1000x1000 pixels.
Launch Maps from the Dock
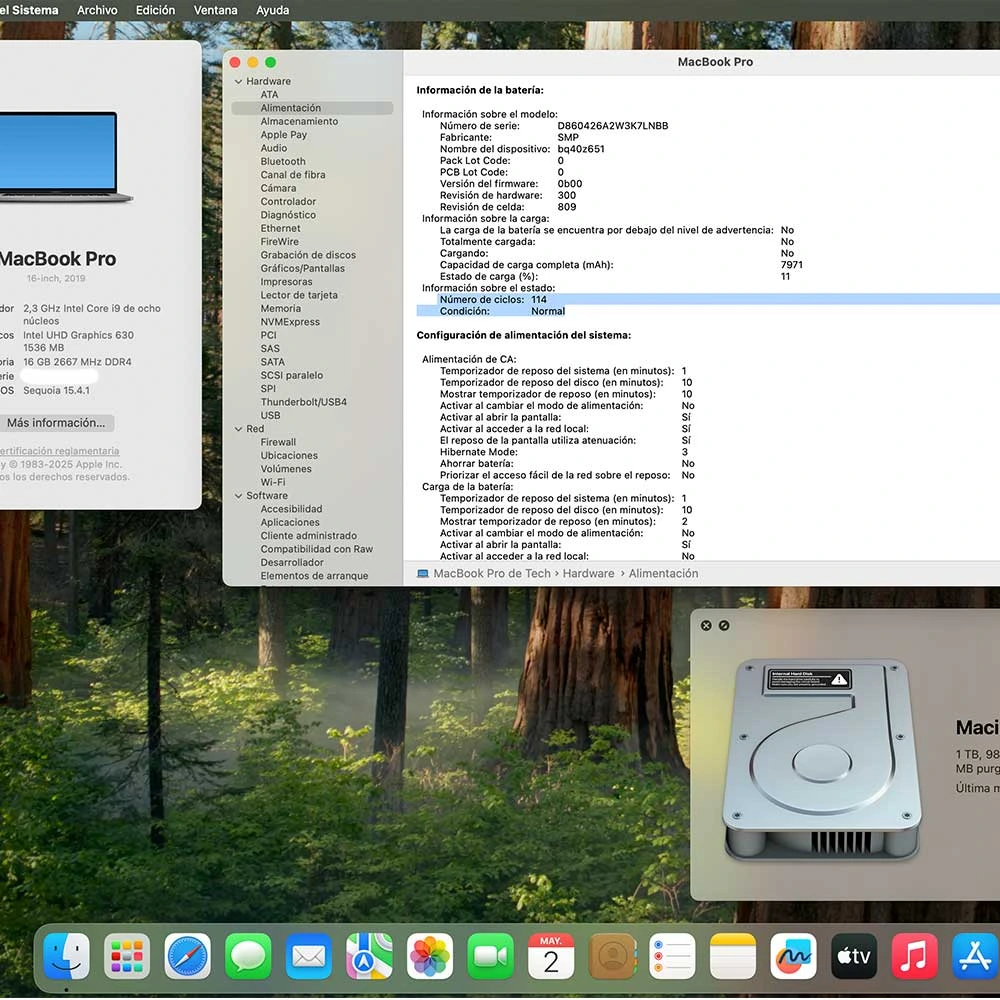click(x=369, y=956)
